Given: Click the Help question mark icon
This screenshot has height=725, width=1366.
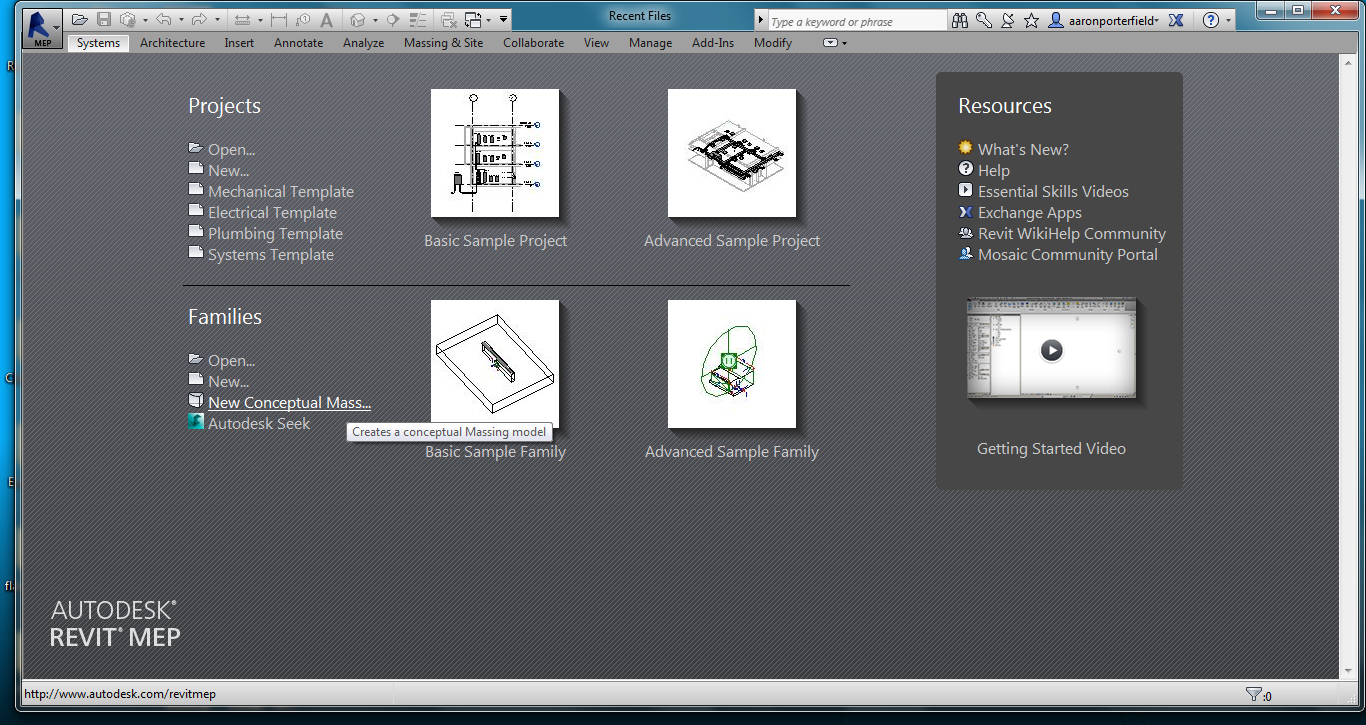Looking at the screenshot, I should coord(1211,20).
